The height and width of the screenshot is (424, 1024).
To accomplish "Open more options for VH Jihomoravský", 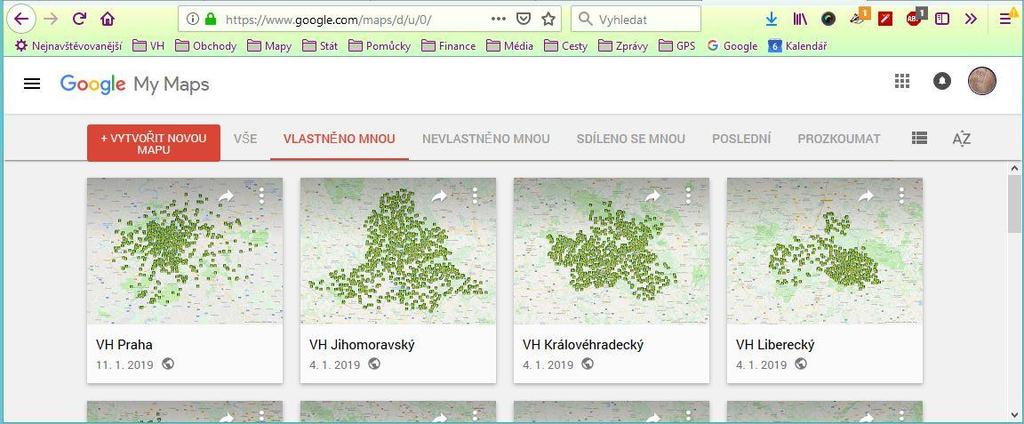I will pyautogui.click(x=475, y=195).
